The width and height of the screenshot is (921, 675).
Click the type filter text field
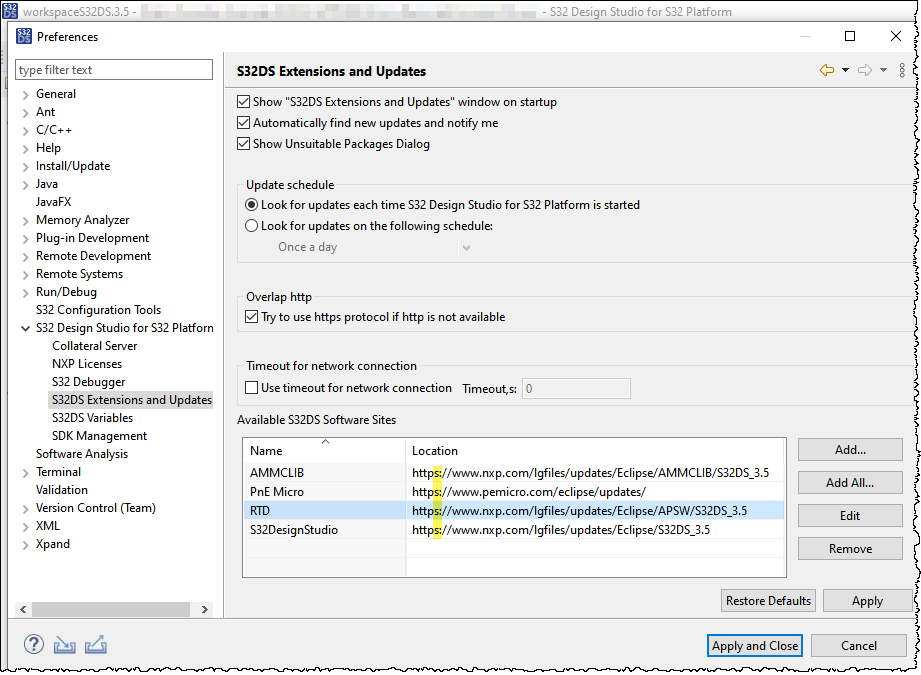click(x=114, y=70)
